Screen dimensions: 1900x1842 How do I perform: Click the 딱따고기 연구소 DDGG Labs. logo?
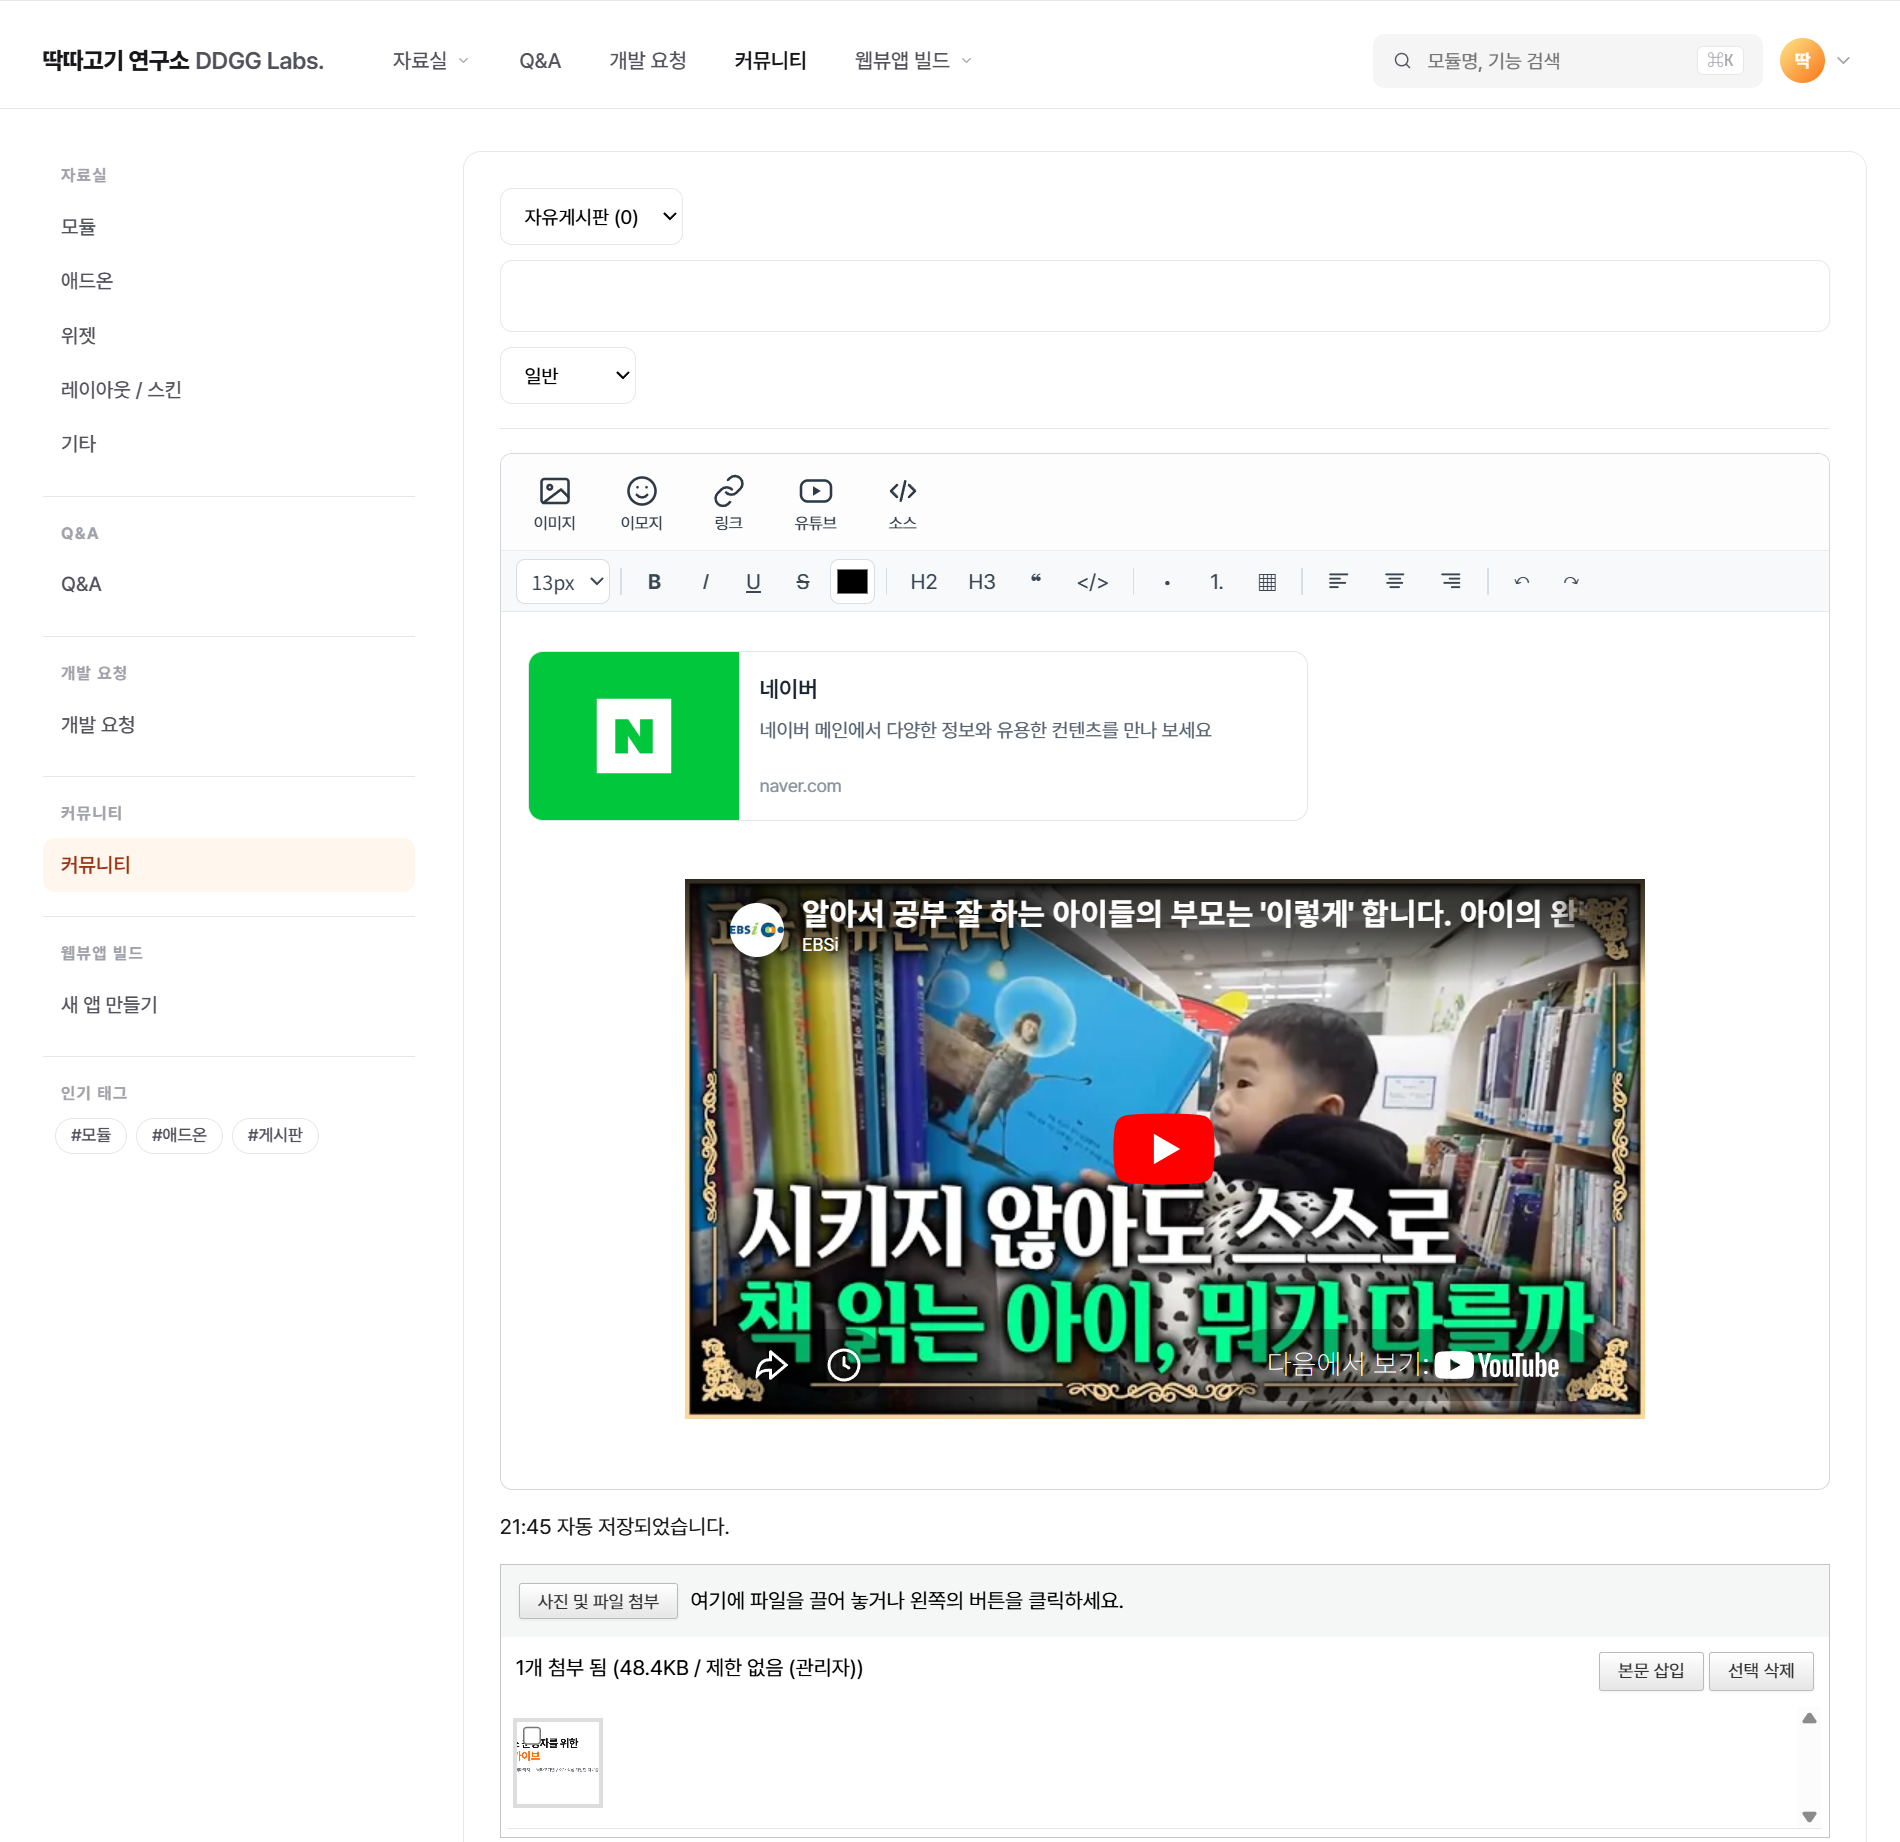coord(183,61)
